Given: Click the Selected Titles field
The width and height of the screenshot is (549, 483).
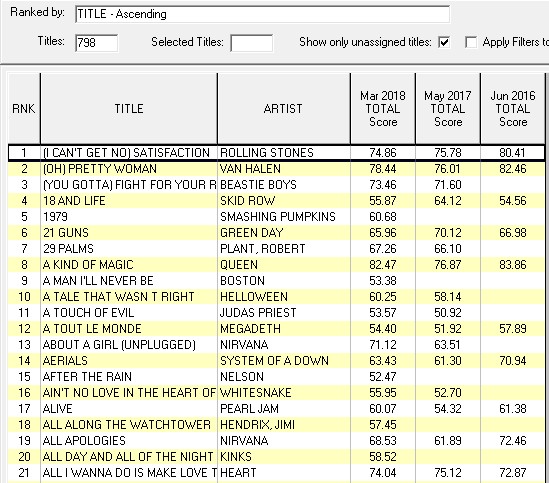Looking at the screenshot, I should tap(251, 43).
